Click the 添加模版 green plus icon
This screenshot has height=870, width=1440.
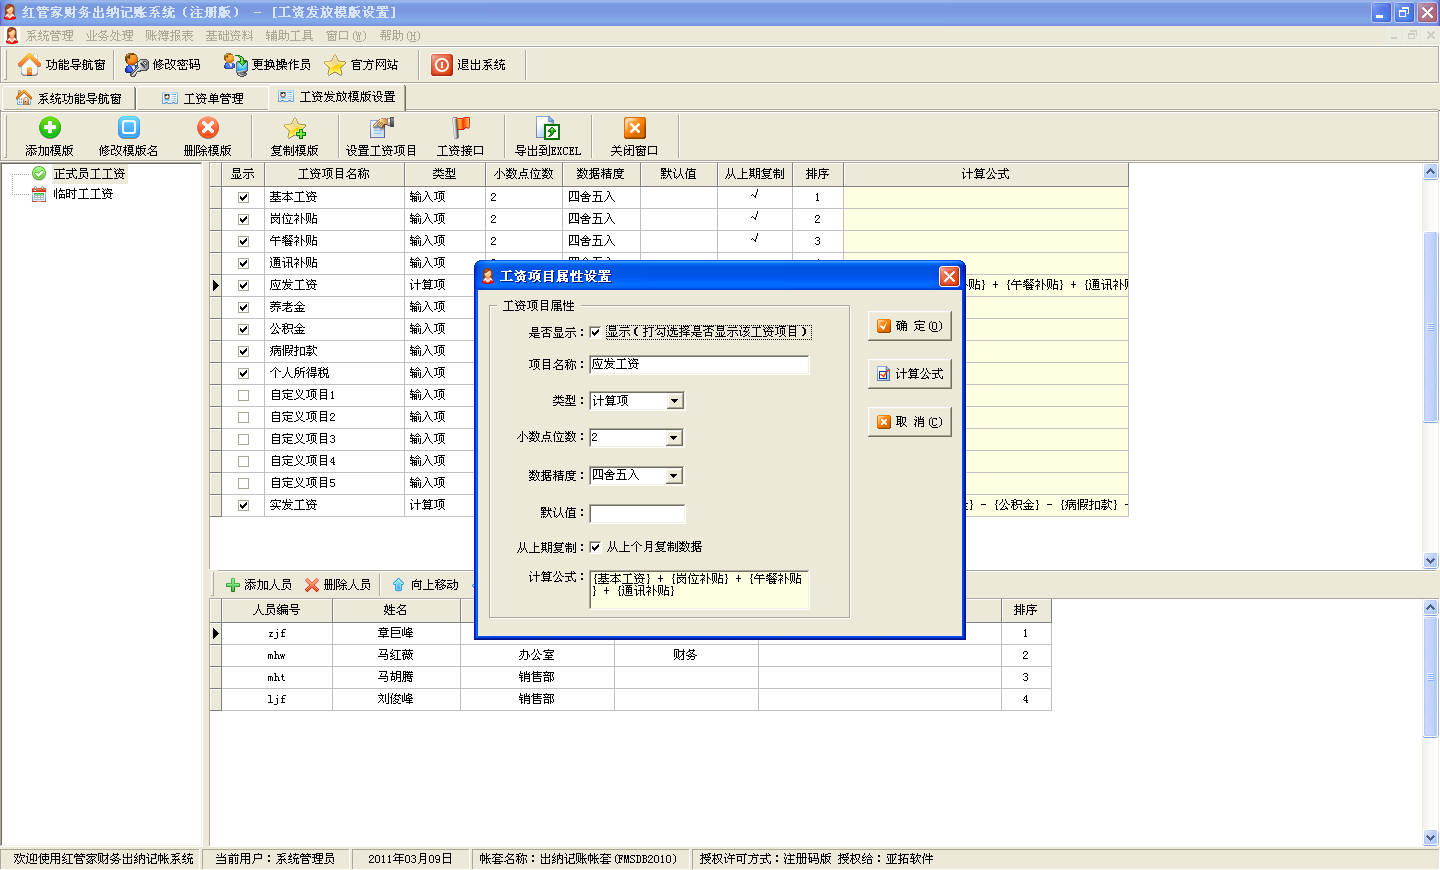49,128
